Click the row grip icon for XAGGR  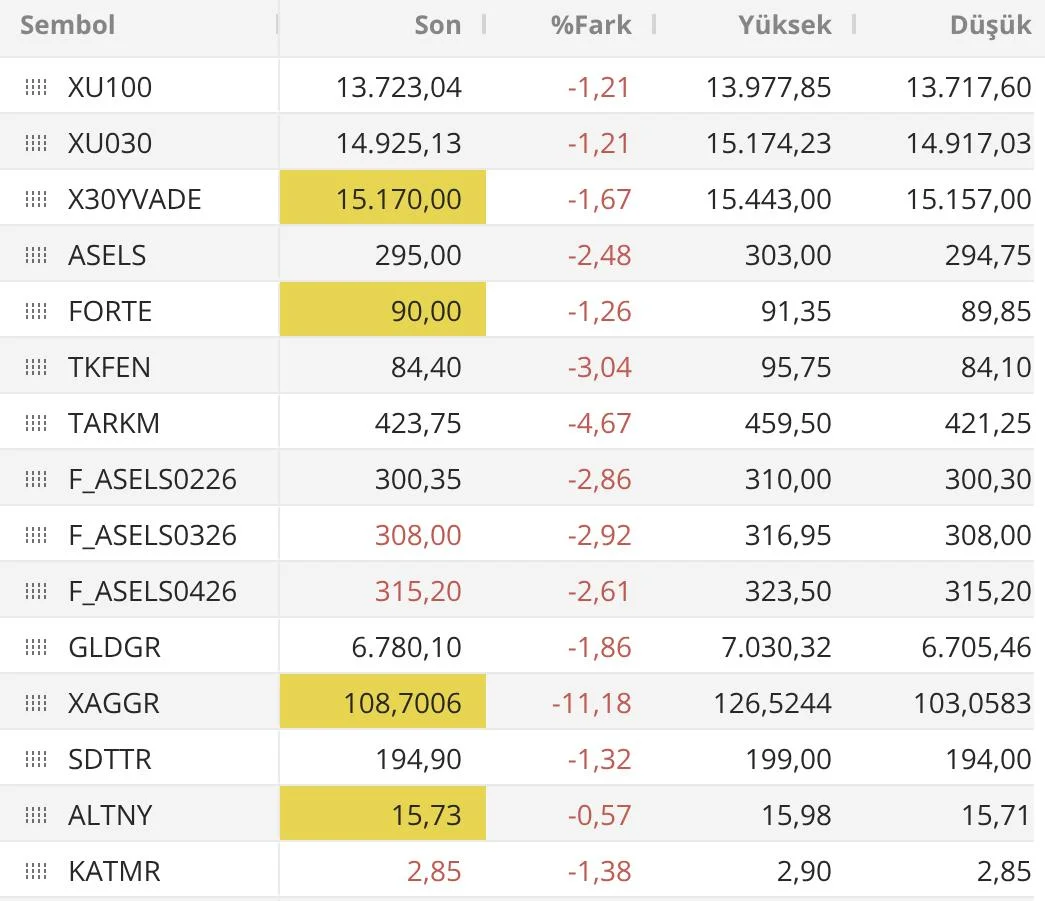pos(36,703)
